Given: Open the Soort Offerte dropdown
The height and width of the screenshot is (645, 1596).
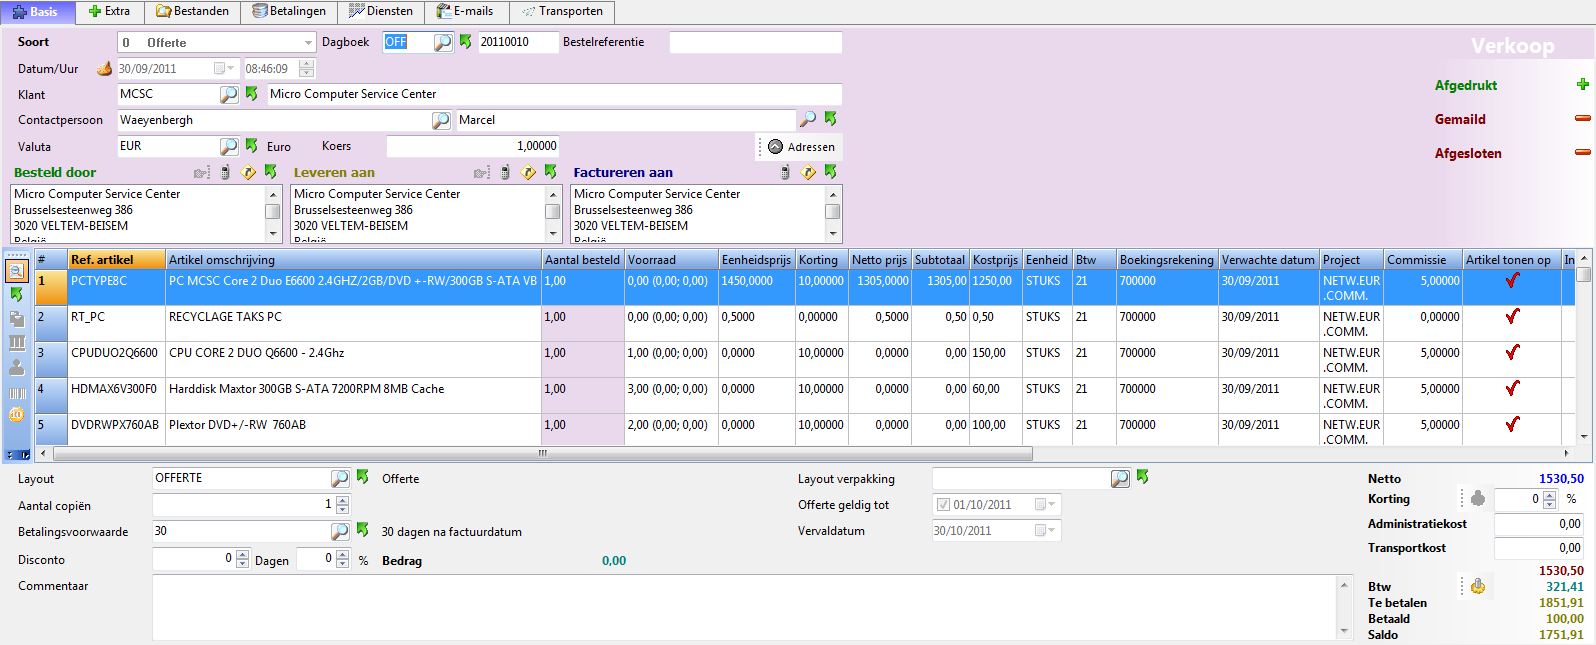Looking at the screenshot, I should coord(308,42).
